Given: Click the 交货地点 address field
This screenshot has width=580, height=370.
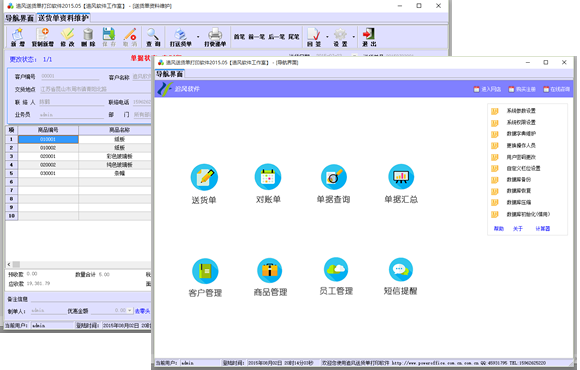Looking at the screenshot, I should [x=95, y=89].
